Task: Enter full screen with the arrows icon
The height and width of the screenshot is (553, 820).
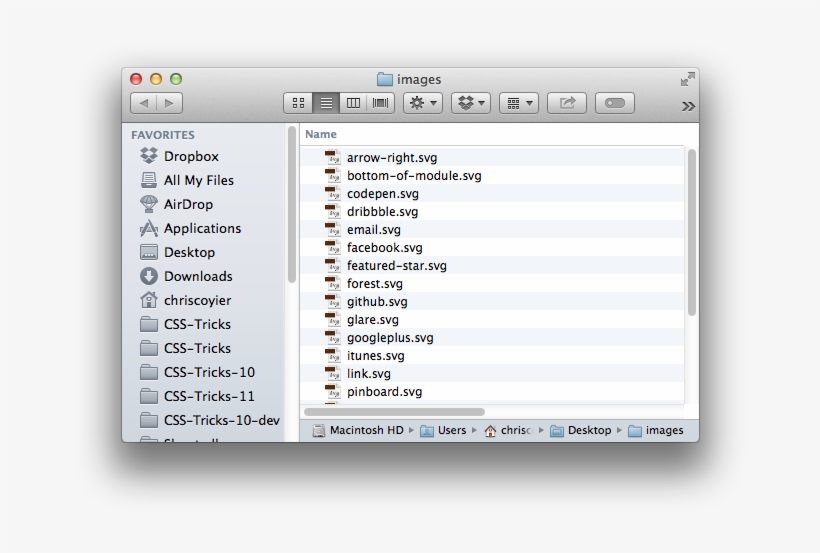Action: pyautogui.click(x=688, y=79)
